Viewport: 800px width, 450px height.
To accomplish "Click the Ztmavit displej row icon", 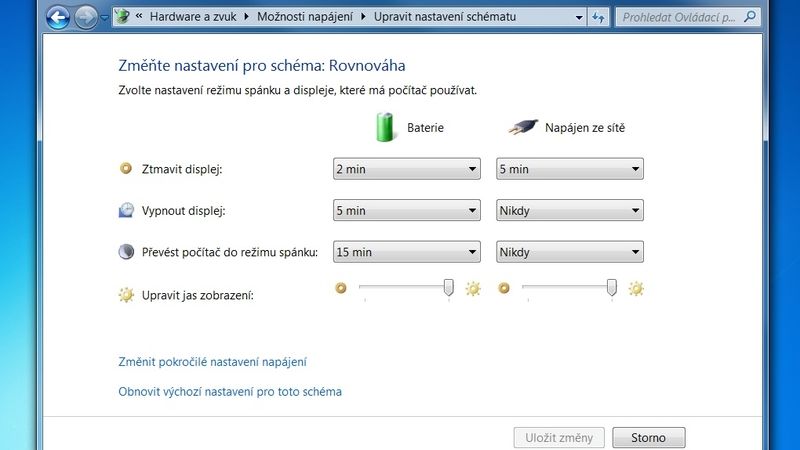I will (126, 168).
